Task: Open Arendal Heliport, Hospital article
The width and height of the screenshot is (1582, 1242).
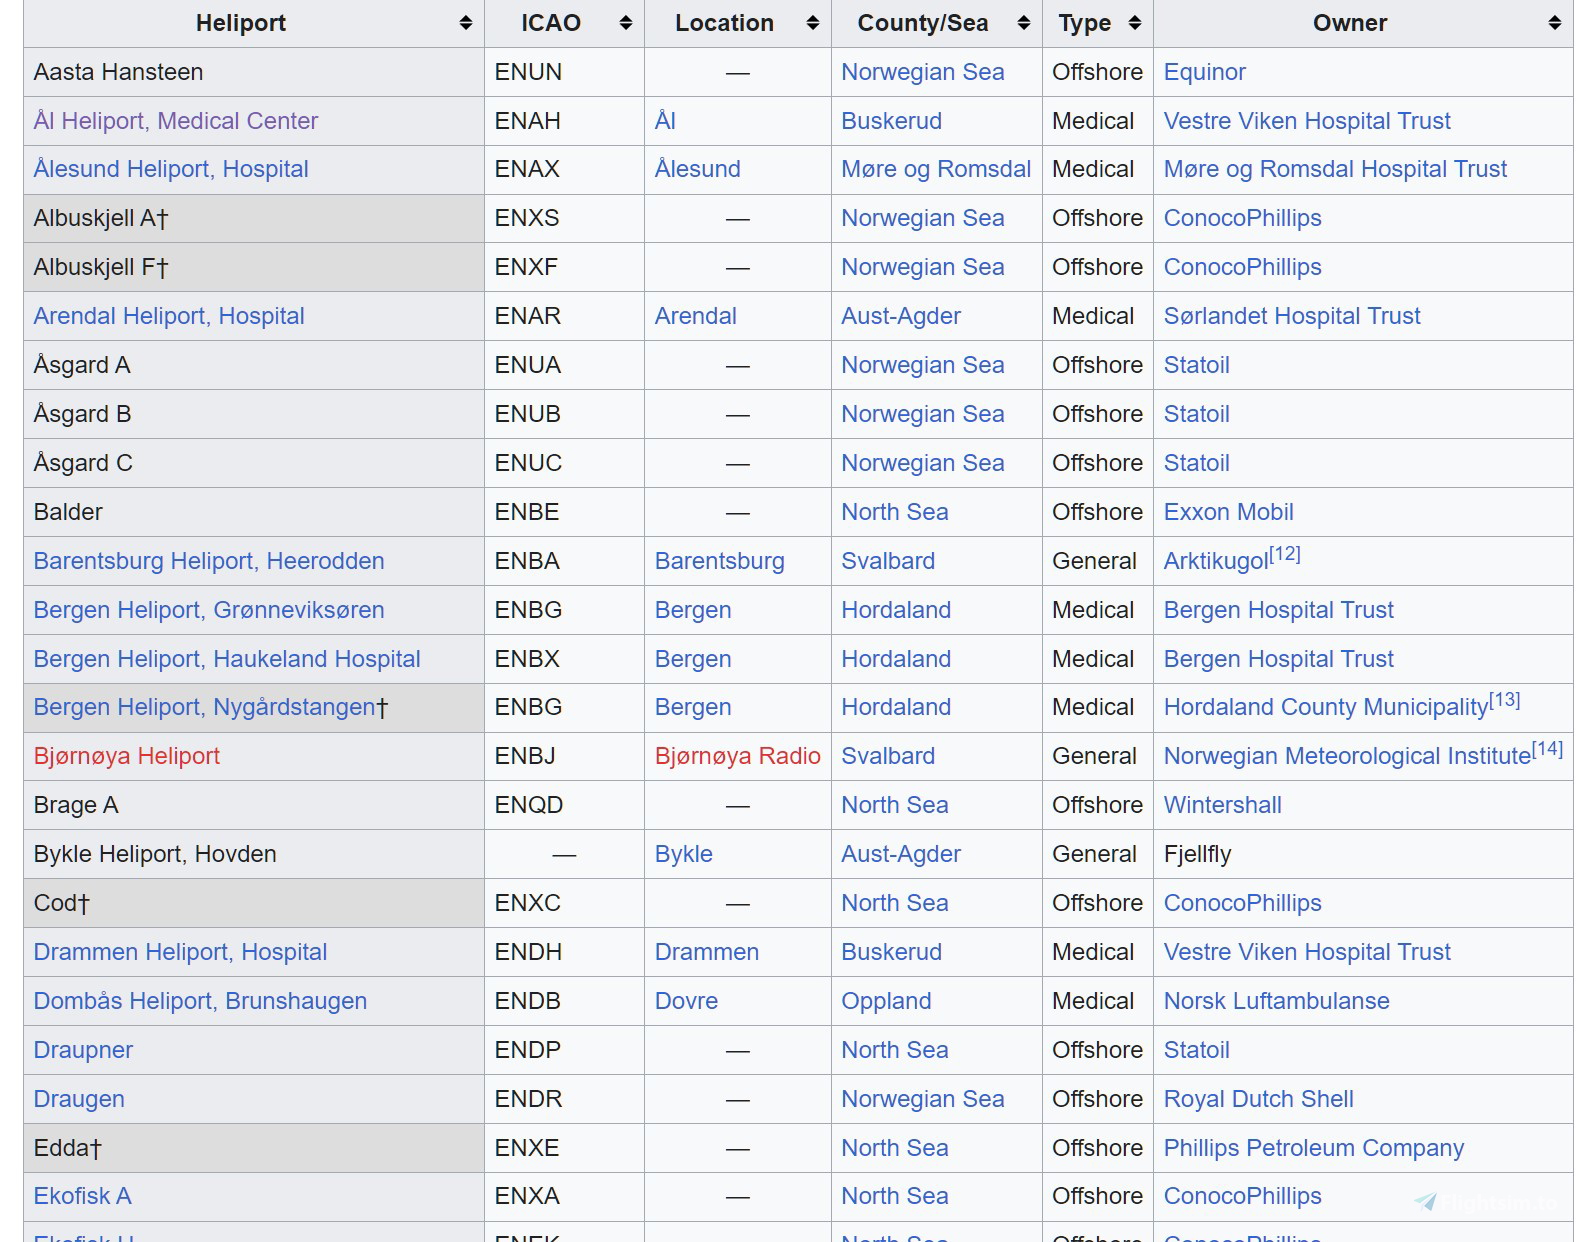Action: coord(169,316)
